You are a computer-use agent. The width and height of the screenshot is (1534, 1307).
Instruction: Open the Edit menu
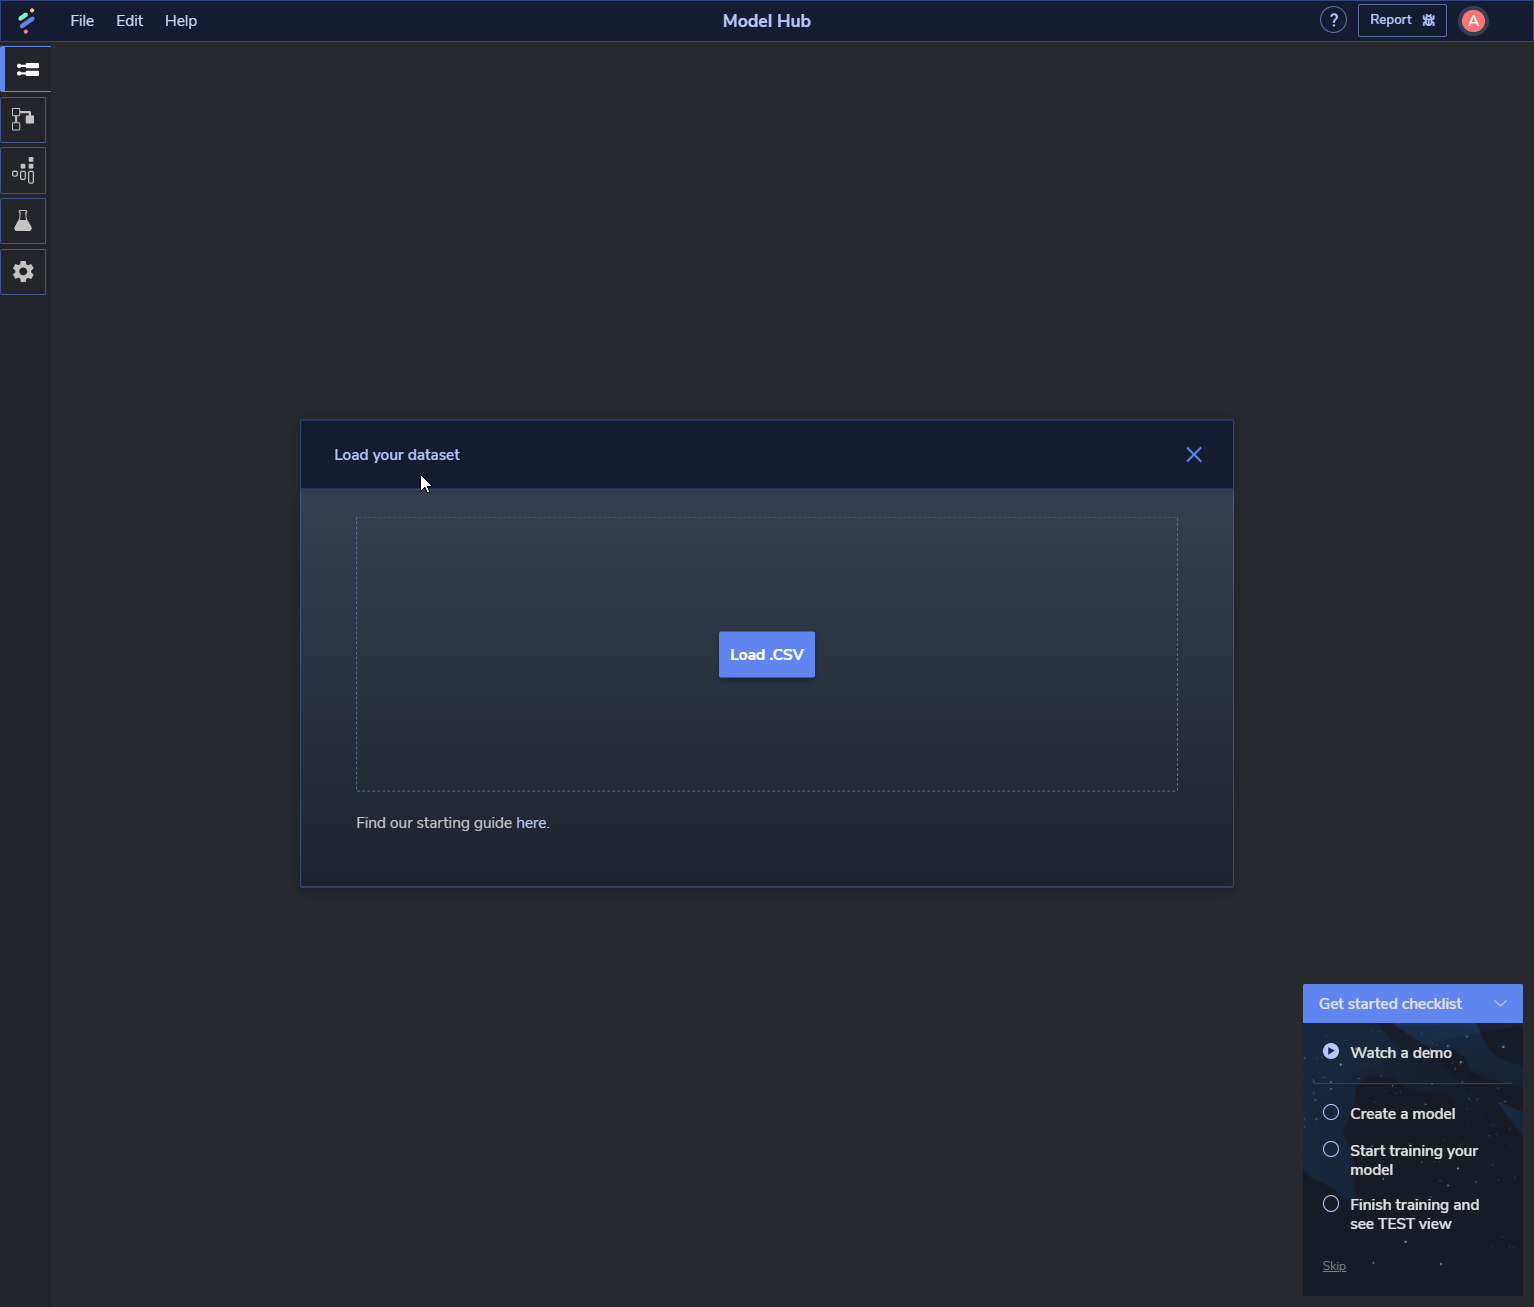click(x=130, y=21)
